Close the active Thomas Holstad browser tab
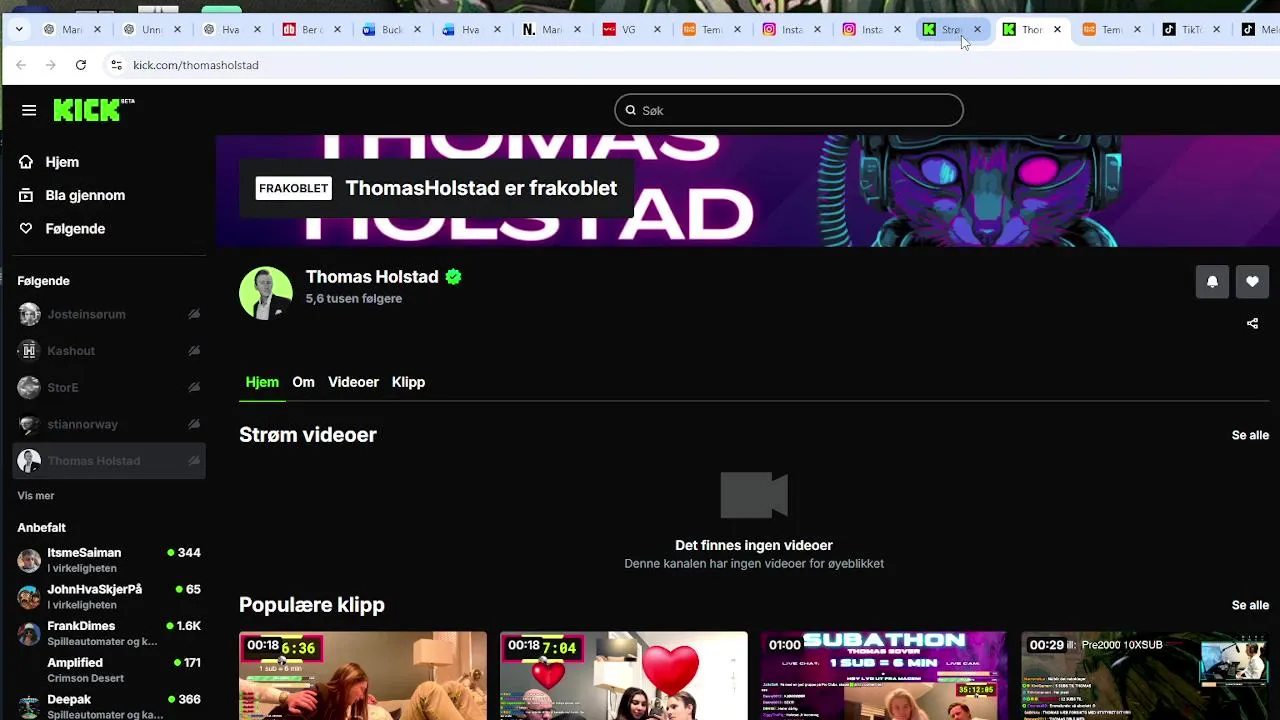 (1057, 30)
